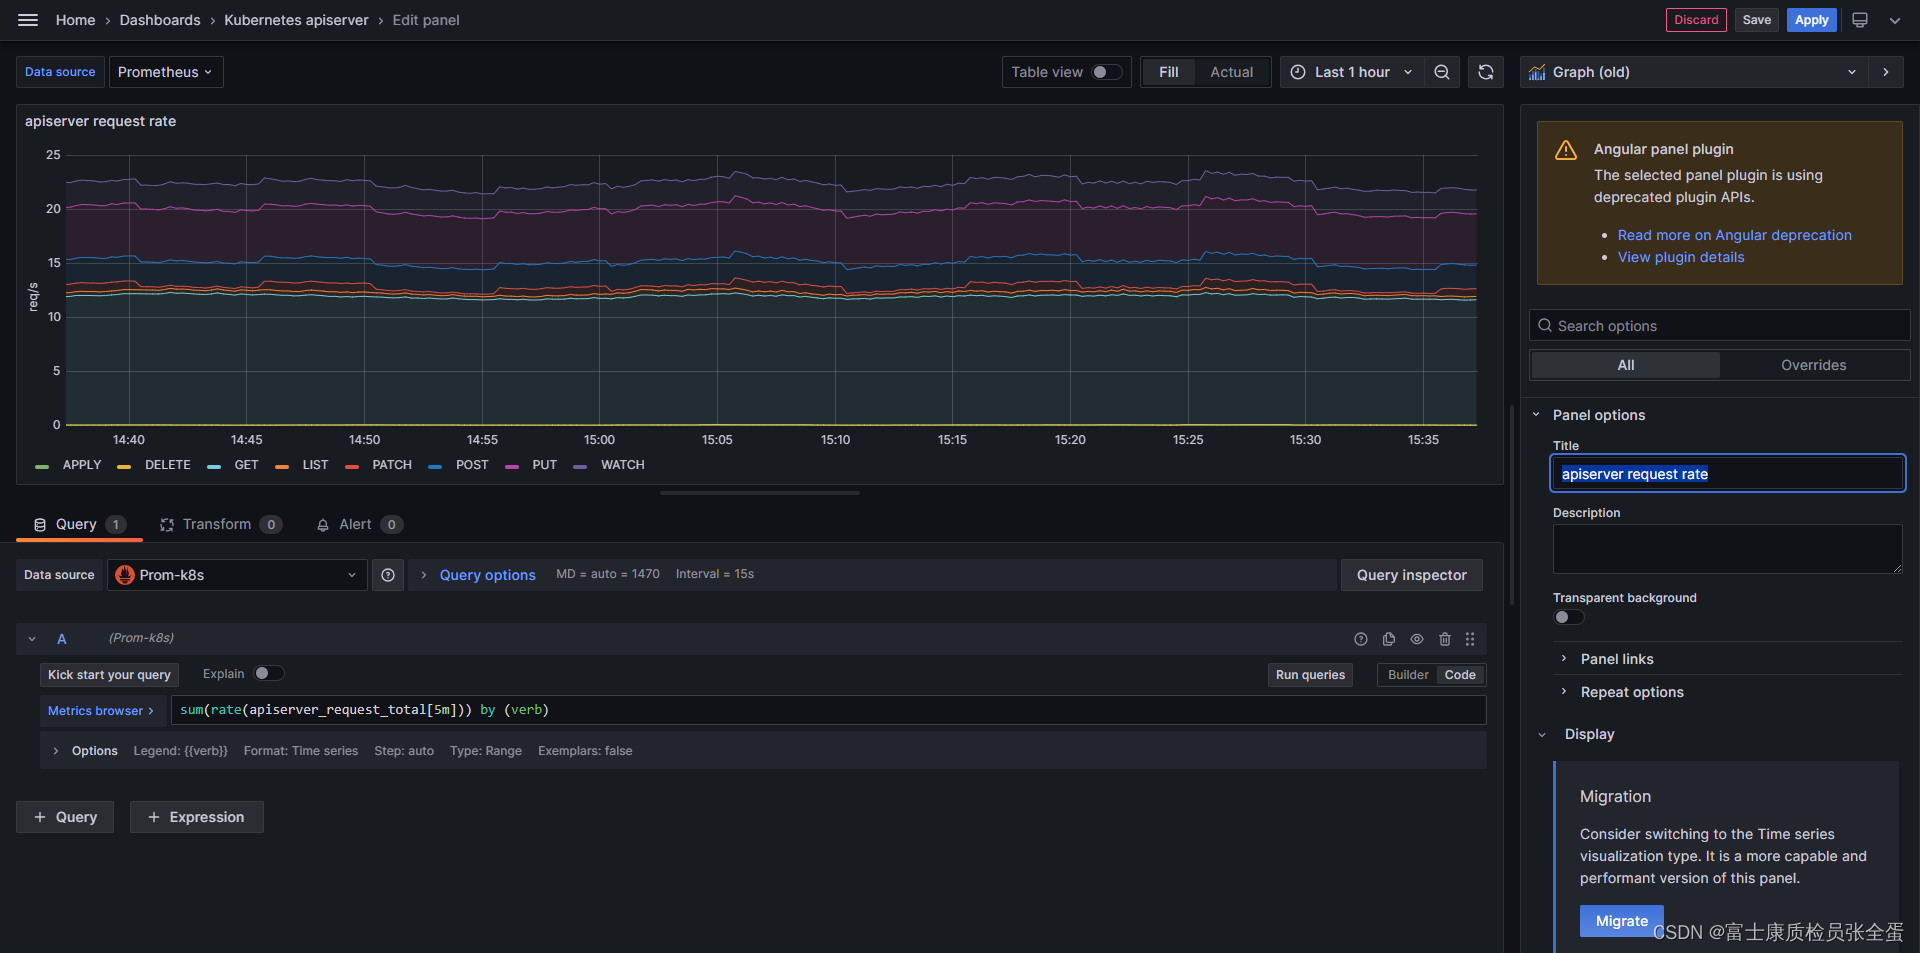Click Kick start your query

tap(109, 675)
